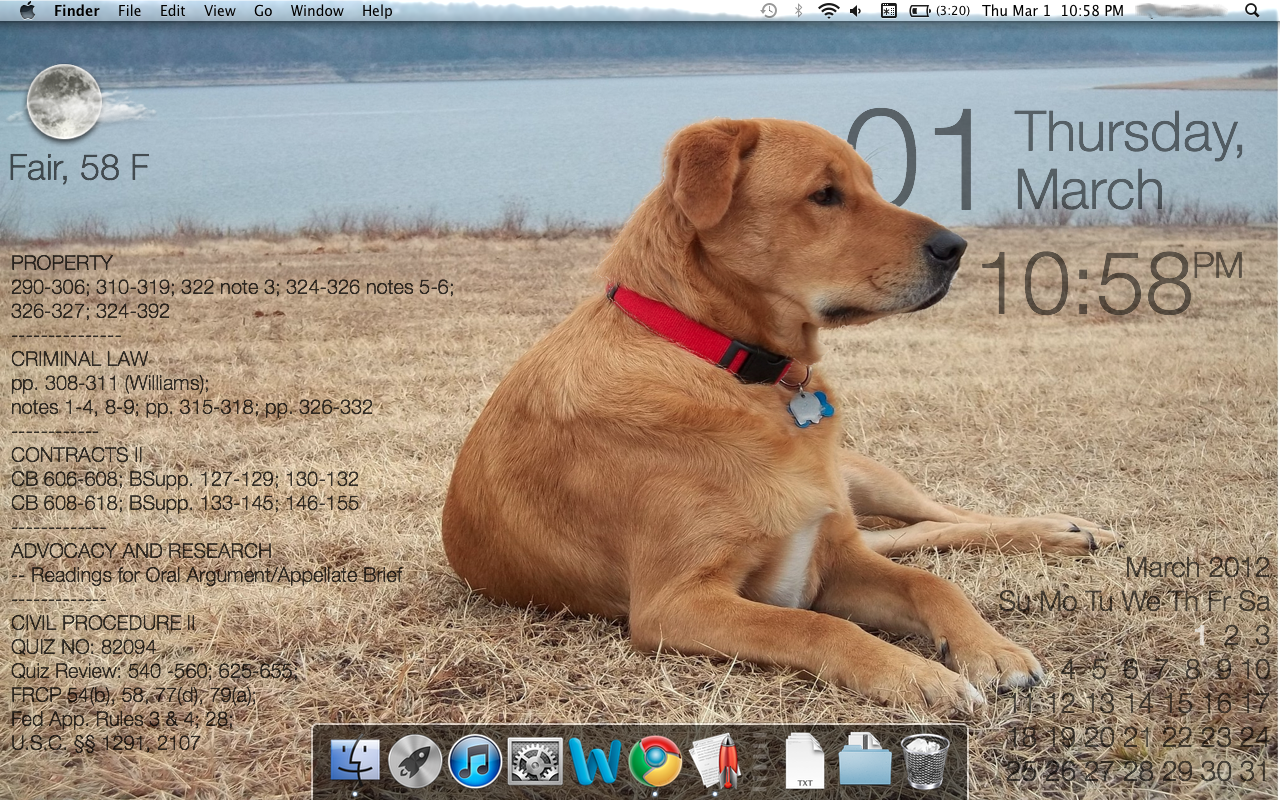Click the "Fair, 58 F" weather text
This screenshot has height=800, width=1280.
coord(79,168)
